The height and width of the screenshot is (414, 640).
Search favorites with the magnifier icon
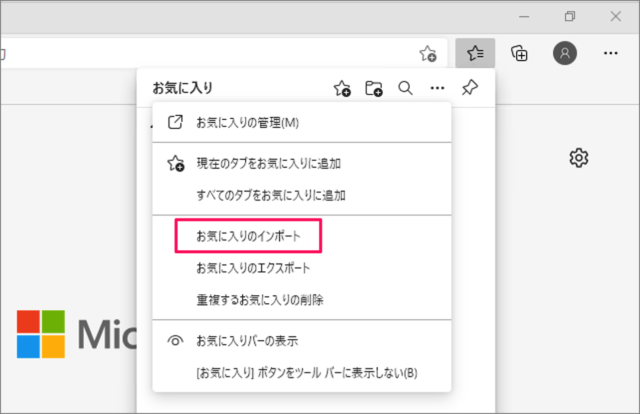[x=405, y=88]
